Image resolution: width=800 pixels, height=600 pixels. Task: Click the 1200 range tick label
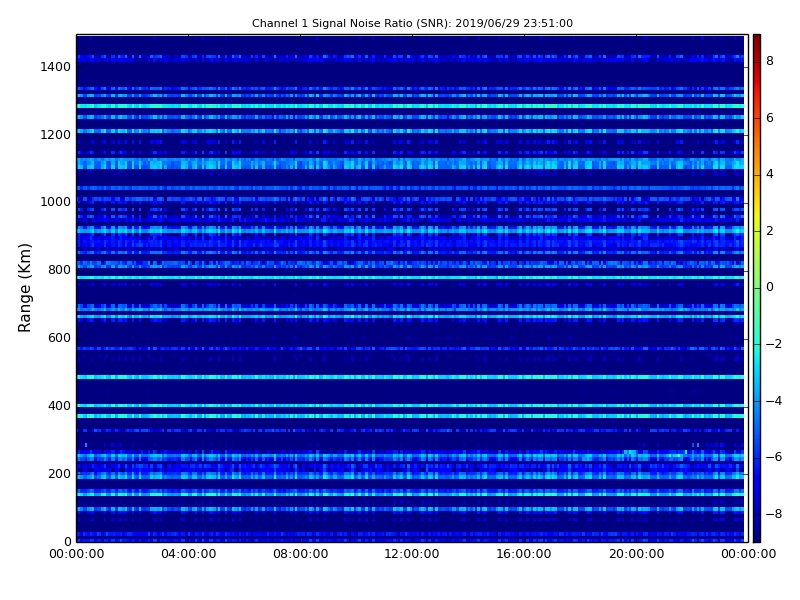coord(56,135)
